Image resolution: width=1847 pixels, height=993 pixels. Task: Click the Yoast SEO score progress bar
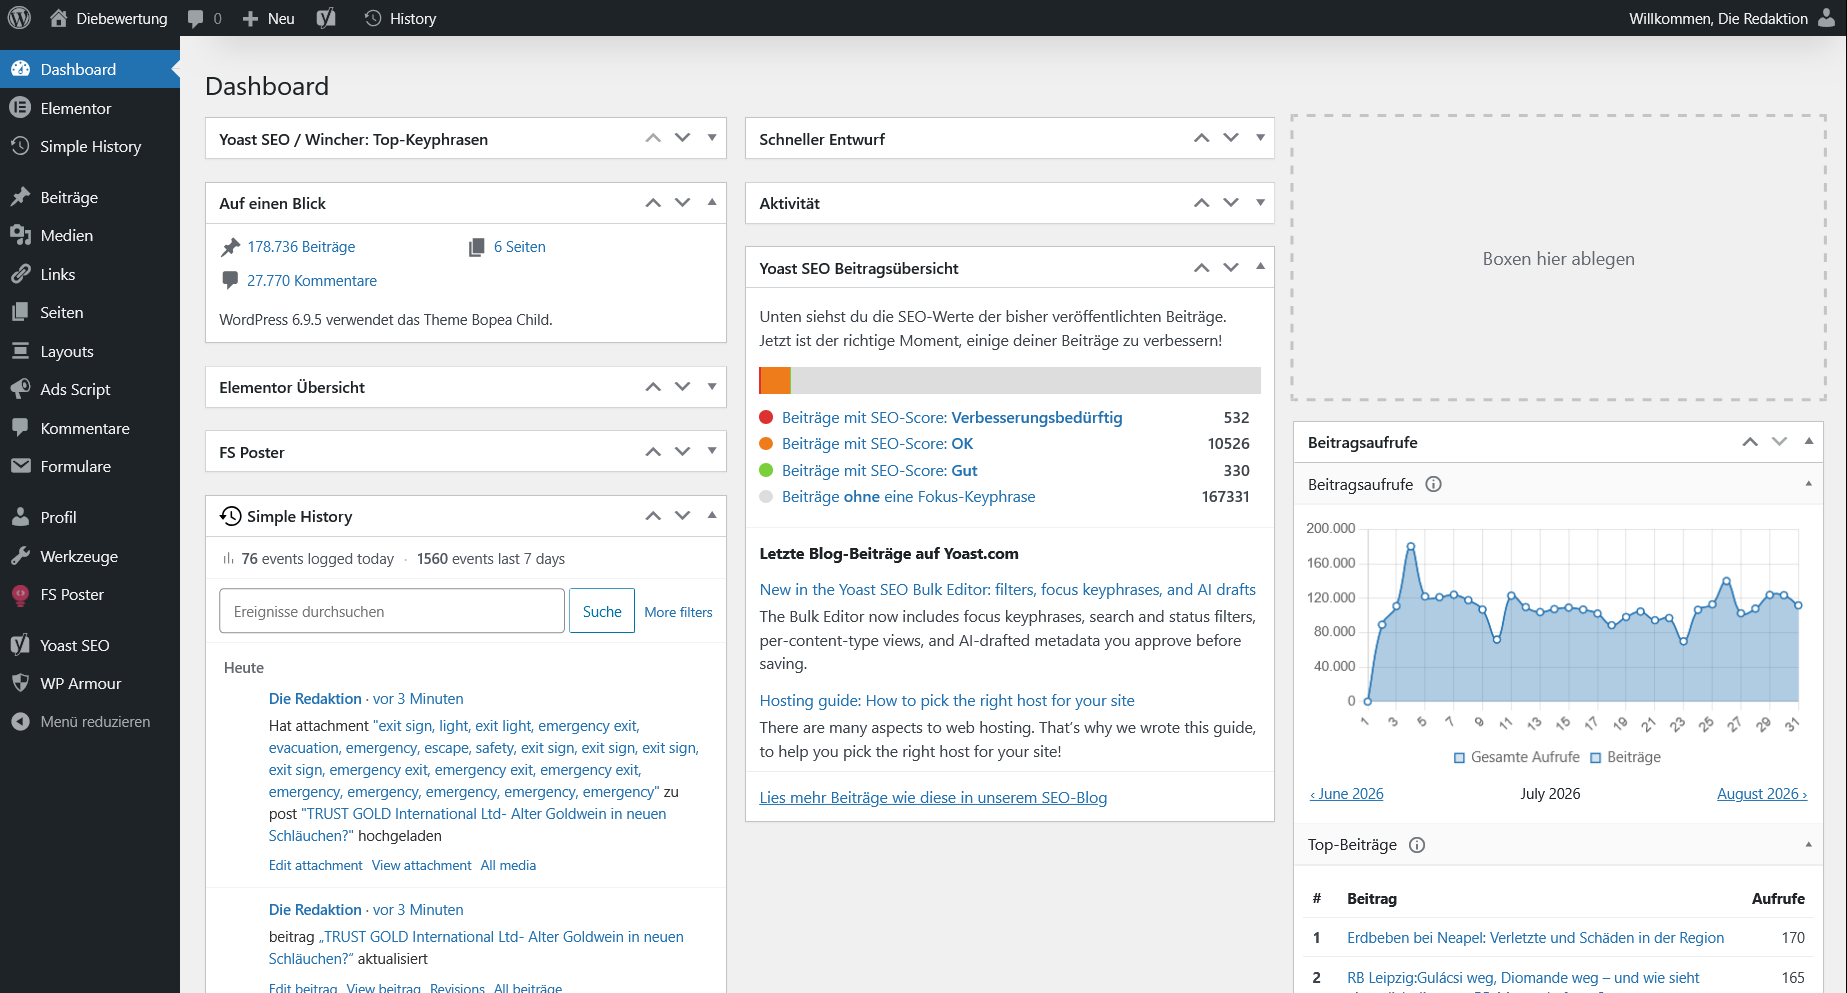[x=1010, y=380]
